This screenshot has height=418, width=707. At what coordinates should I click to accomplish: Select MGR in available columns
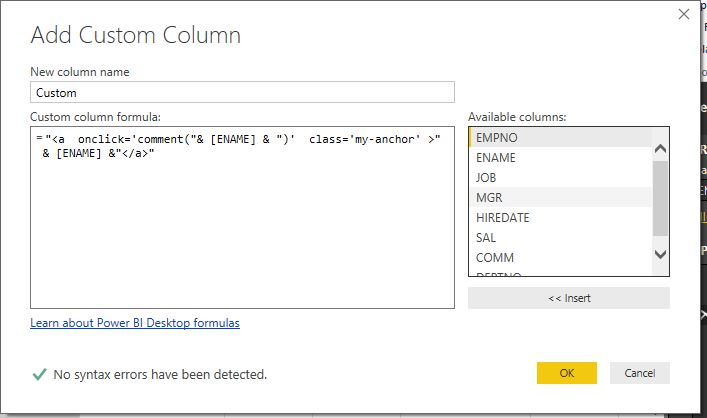coord(560,198)
